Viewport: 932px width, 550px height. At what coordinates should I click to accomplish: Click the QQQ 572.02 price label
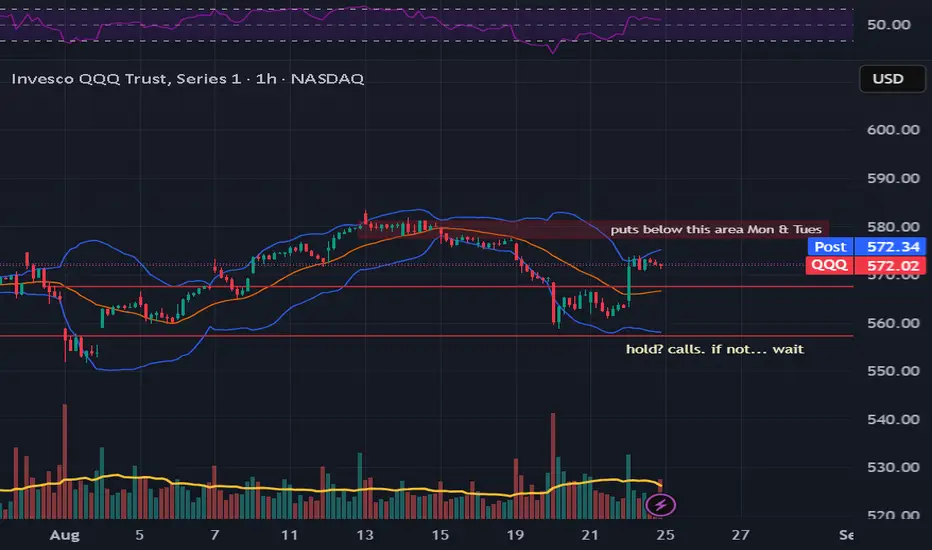tap(865, 265)
